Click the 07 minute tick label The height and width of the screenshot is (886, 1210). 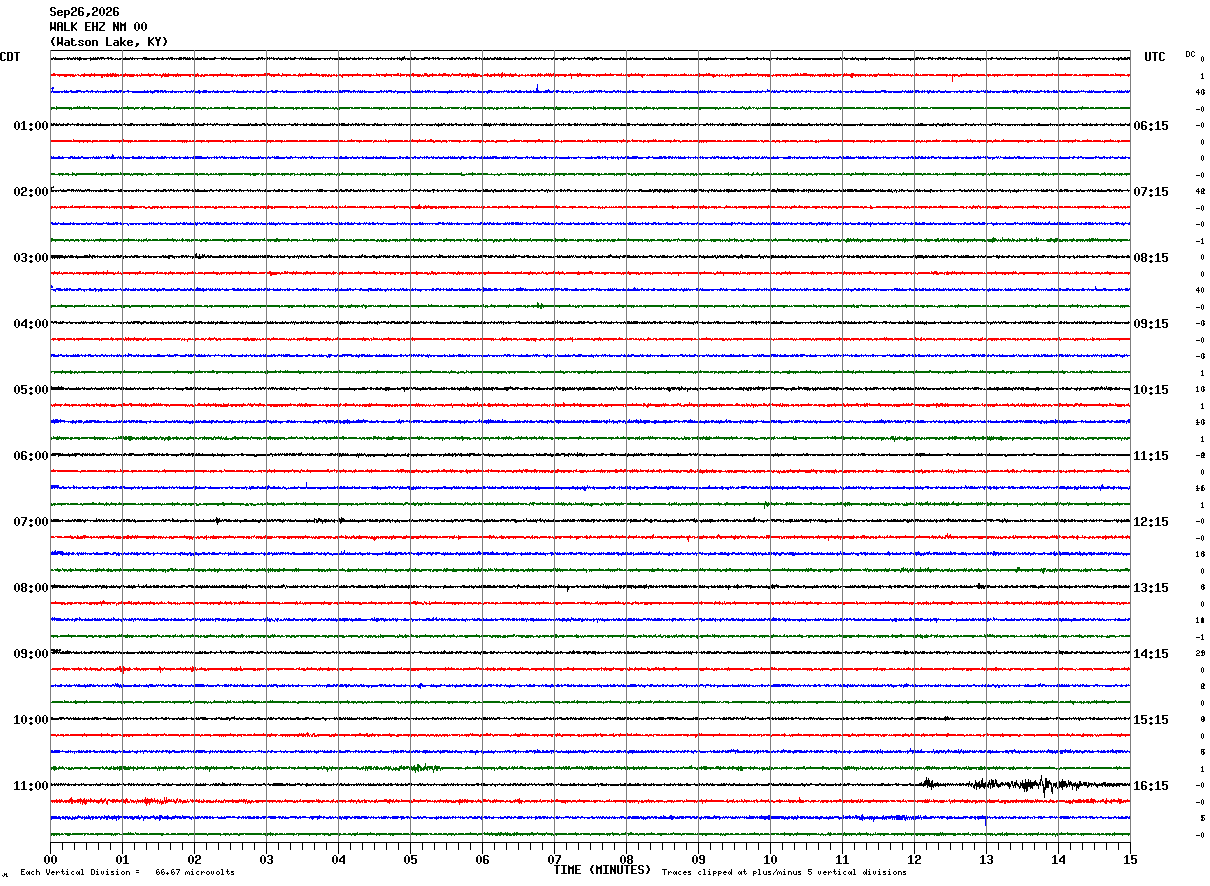pyautogui.click(x=555, y=859)
